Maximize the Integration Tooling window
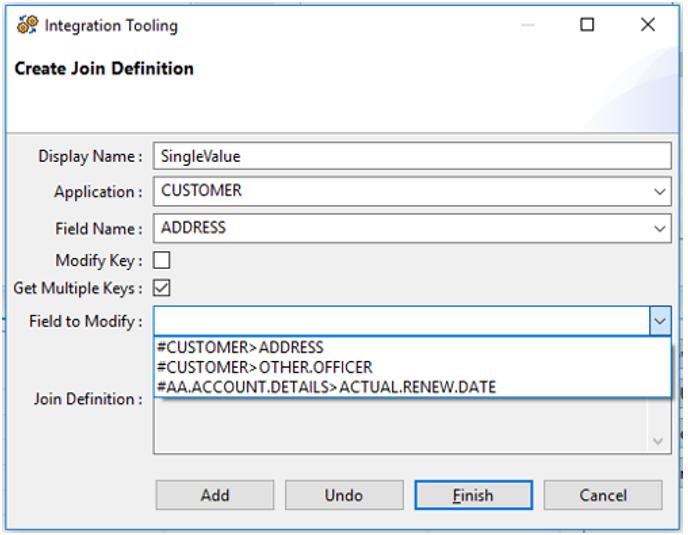Screen dimensions: 688x535 tap(587, 25)
